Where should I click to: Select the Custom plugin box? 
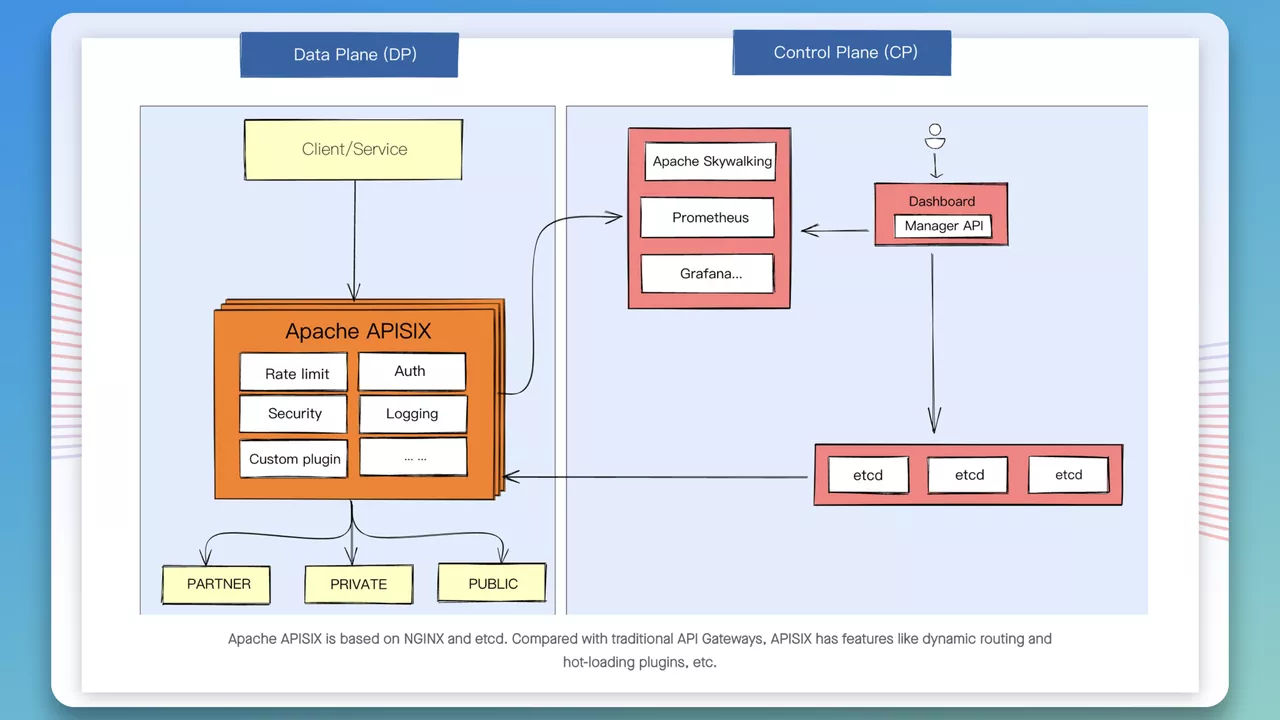tap(294, 459)
